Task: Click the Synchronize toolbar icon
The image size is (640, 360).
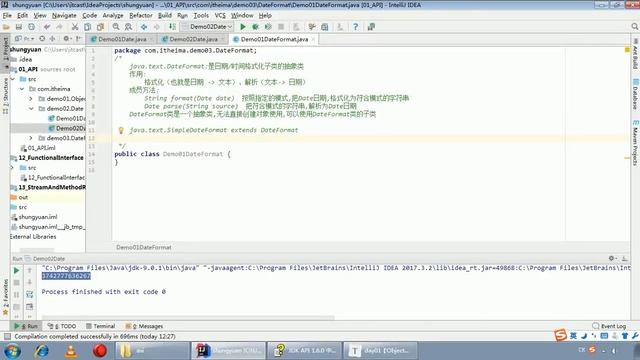Action: [x=31, y=27]
